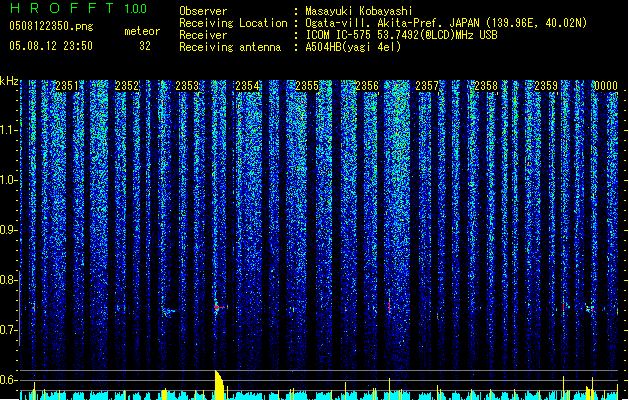Click the 2351 time marker

pos(67,86)
